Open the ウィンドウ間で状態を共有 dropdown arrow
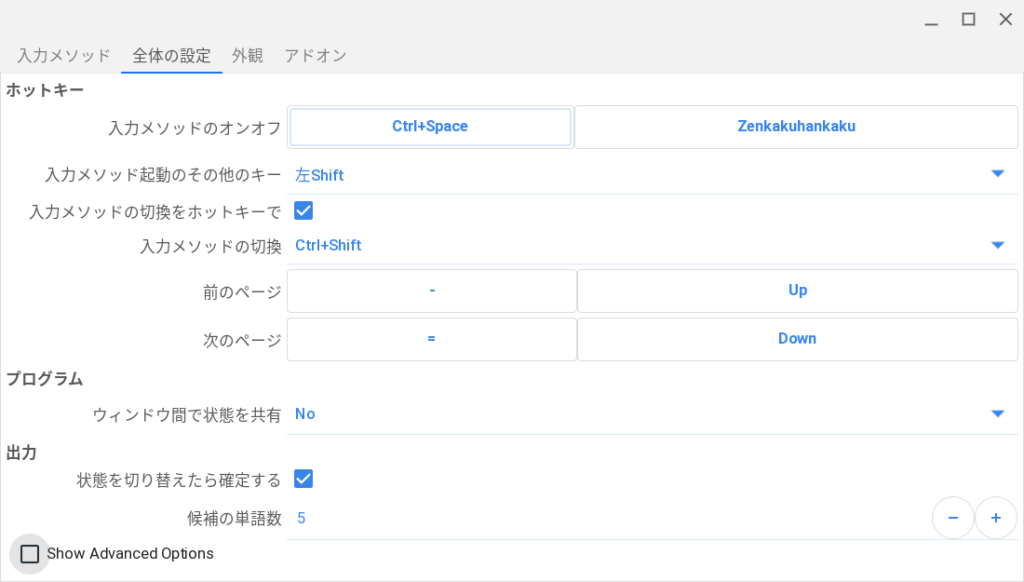 point(997,413)
